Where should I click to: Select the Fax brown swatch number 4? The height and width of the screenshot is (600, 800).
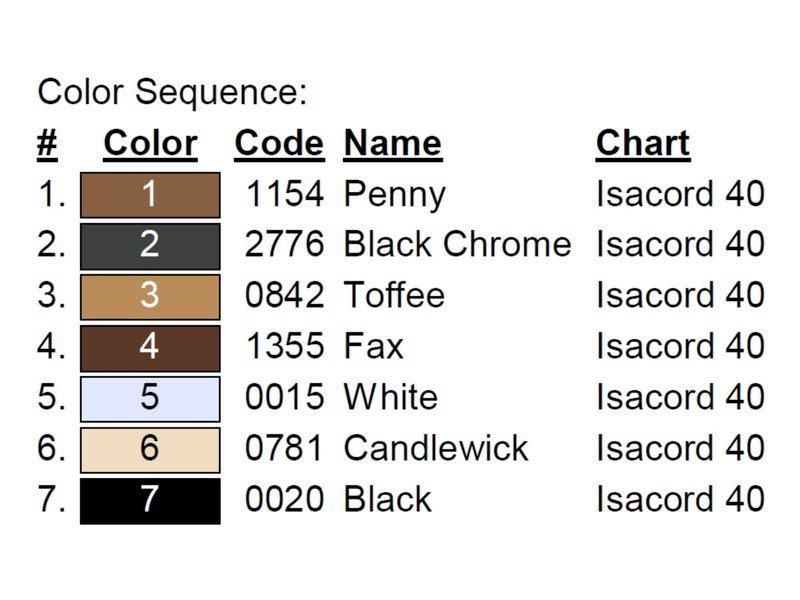click(x=150, y=348)
